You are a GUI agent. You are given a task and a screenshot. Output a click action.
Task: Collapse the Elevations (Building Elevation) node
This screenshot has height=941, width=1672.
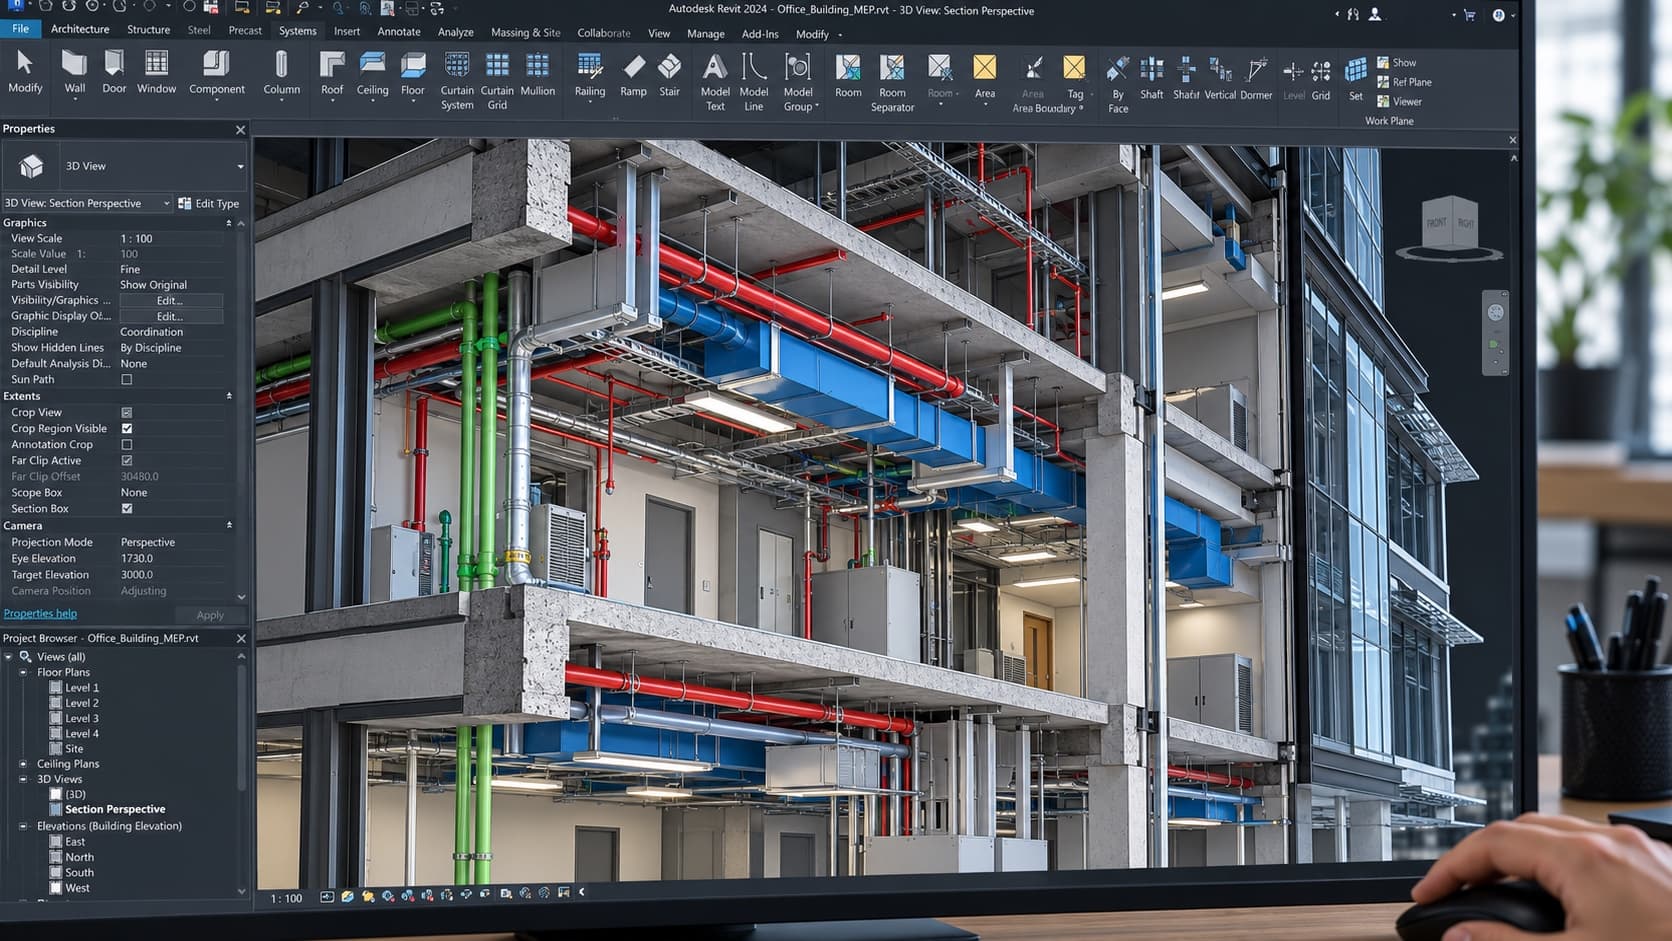[23, 827]
